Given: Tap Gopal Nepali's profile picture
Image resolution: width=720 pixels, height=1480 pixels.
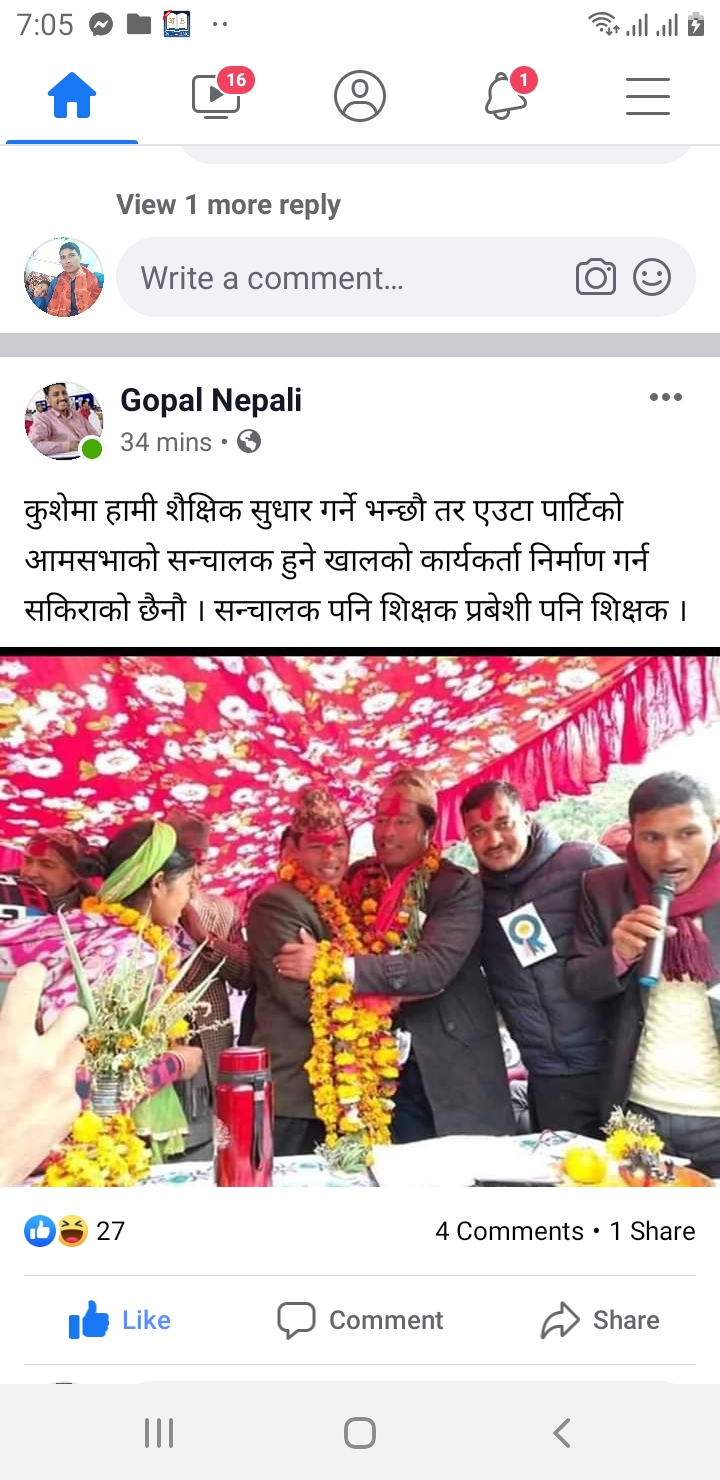Looking at the screenshot, I should [x=64, y=421].
